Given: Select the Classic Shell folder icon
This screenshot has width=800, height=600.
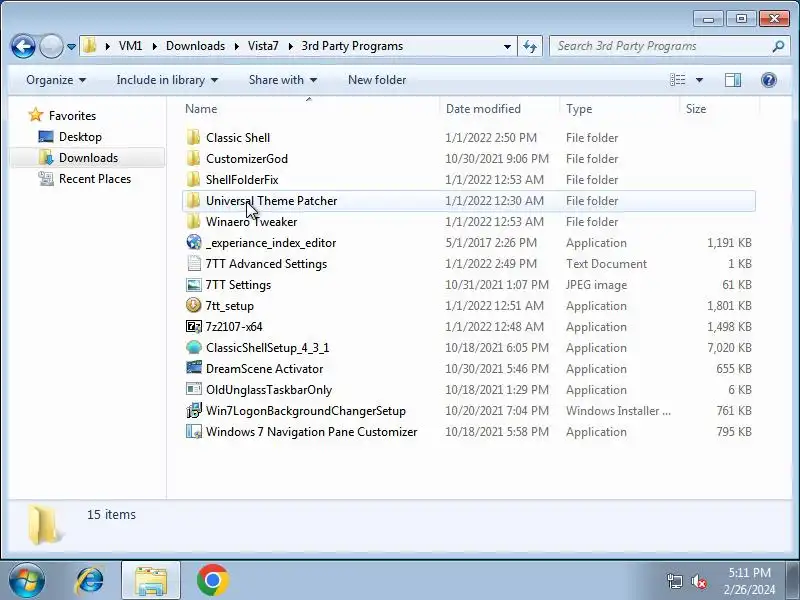Looking at the screenshot, I should (x=193, y=137).
